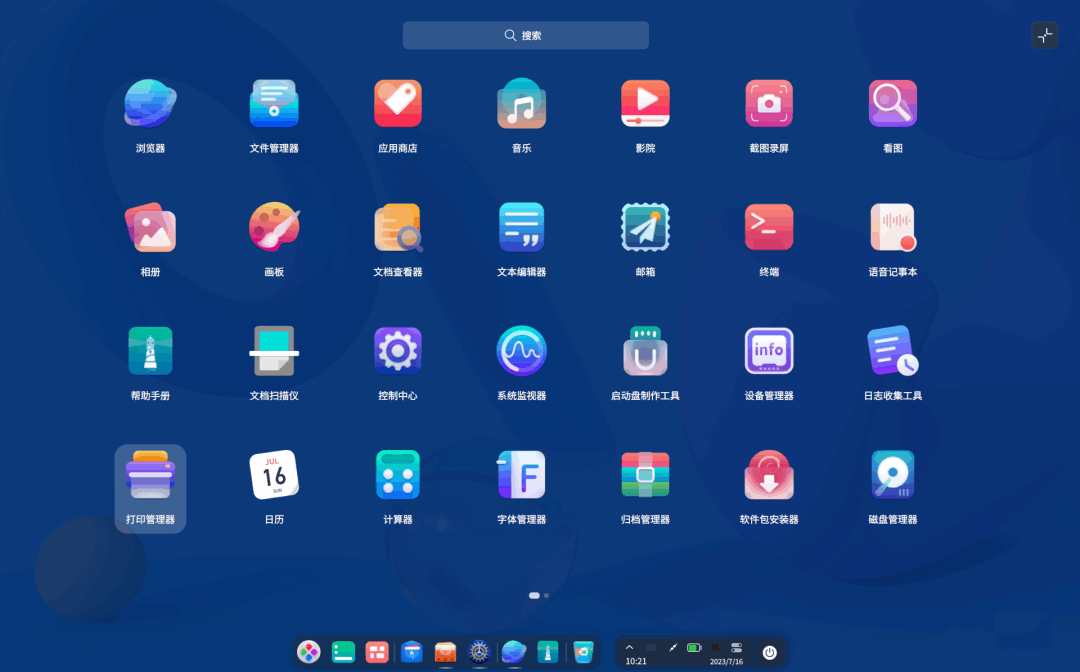Switch to the first launcher page dot
1080x672 pixels.
534,596
